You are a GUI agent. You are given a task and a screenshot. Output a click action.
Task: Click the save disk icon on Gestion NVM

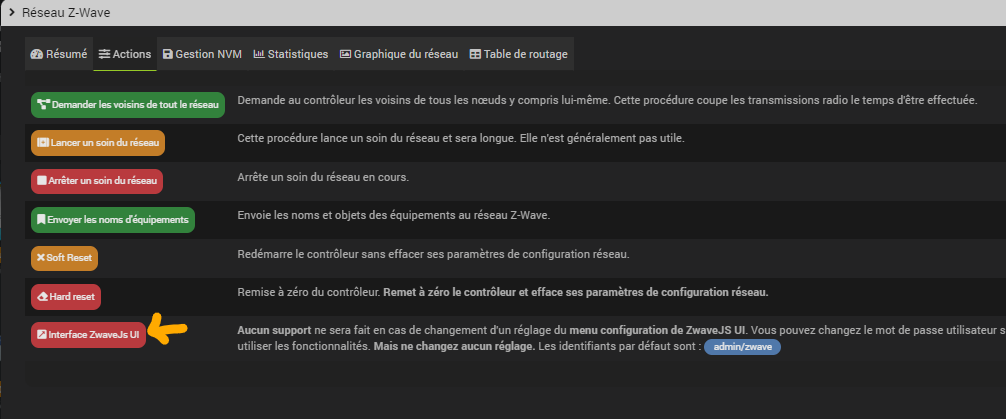pyautogui.click(x=168, y=55)
